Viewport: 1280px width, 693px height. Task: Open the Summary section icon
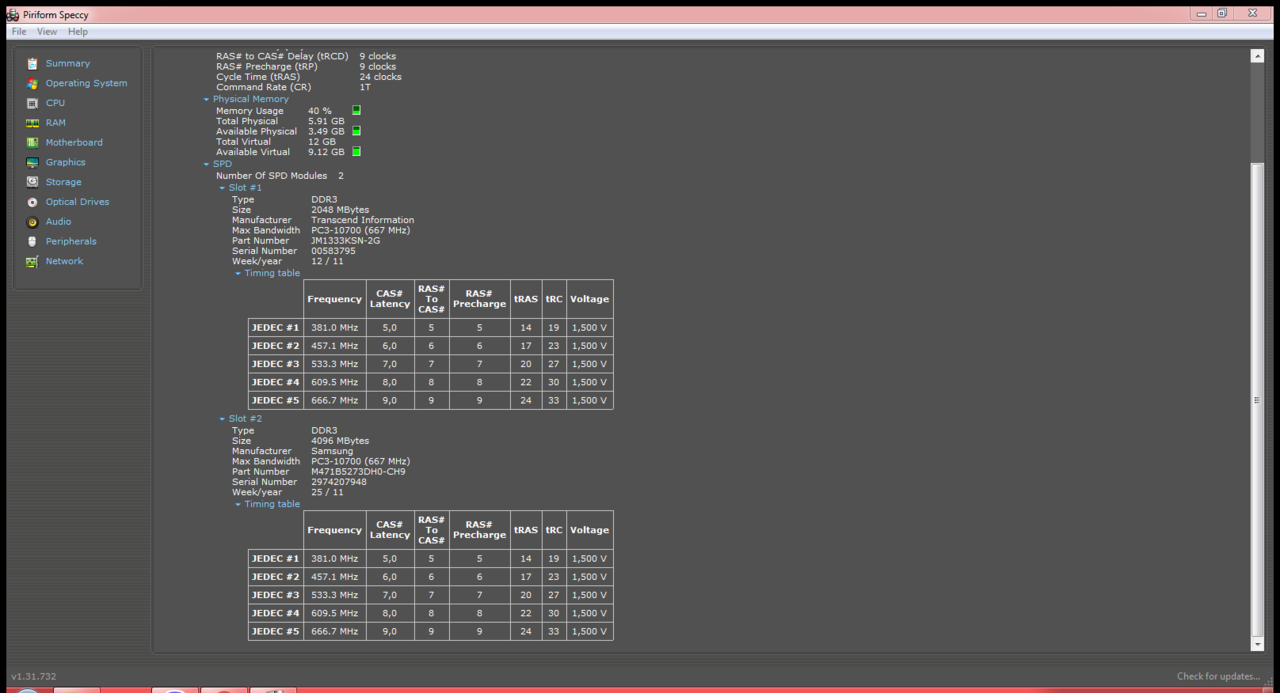click(32, 64)
